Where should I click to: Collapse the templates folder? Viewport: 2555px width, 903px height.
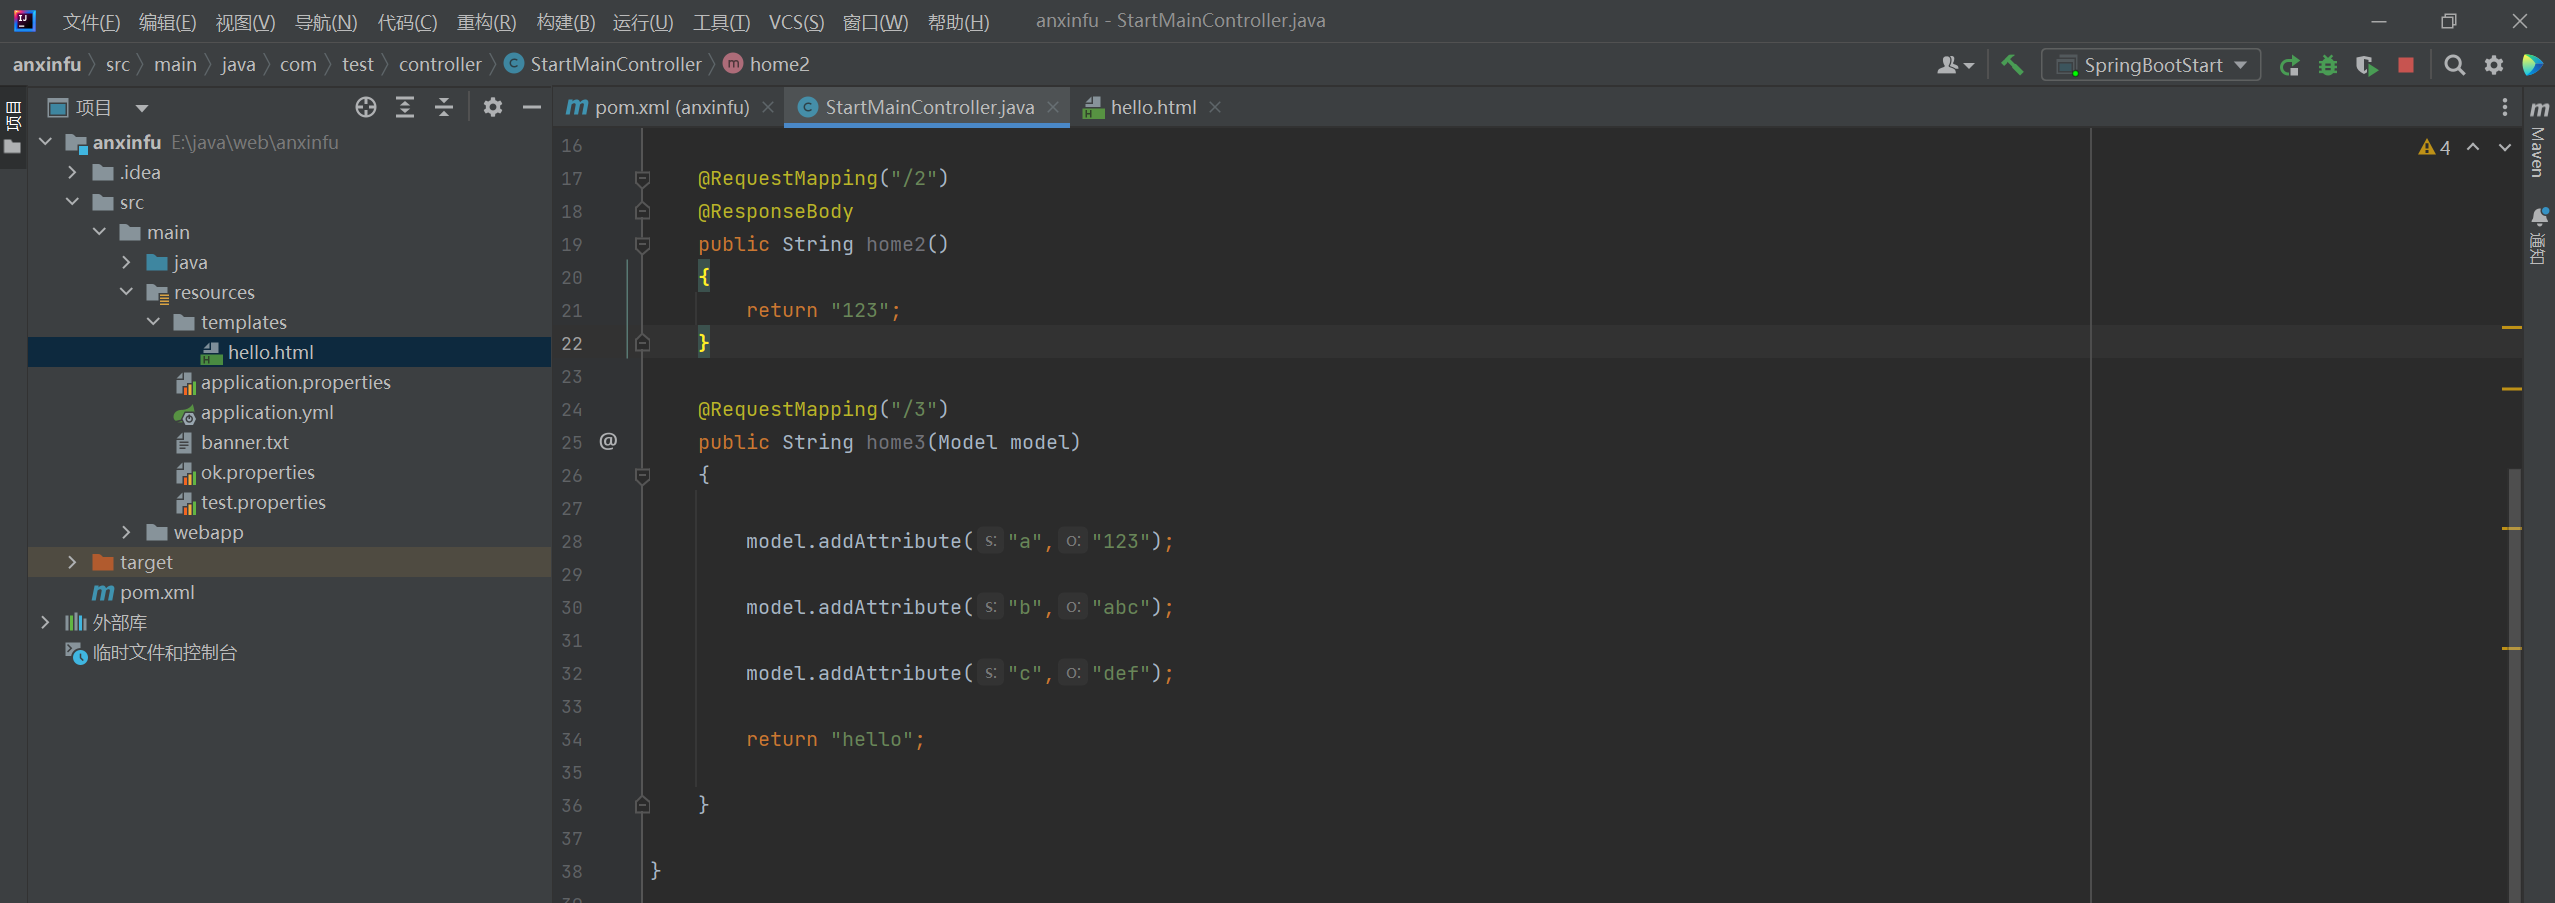coord(153,322)
